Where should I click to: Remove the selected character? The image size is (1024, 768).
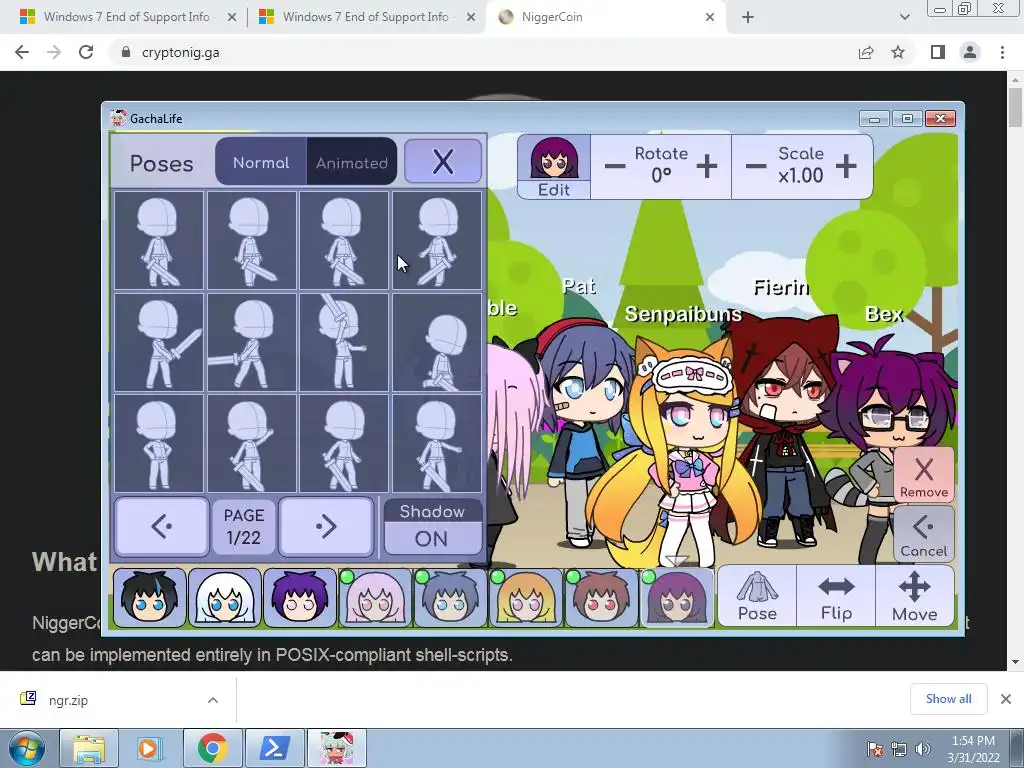(923, 475)
